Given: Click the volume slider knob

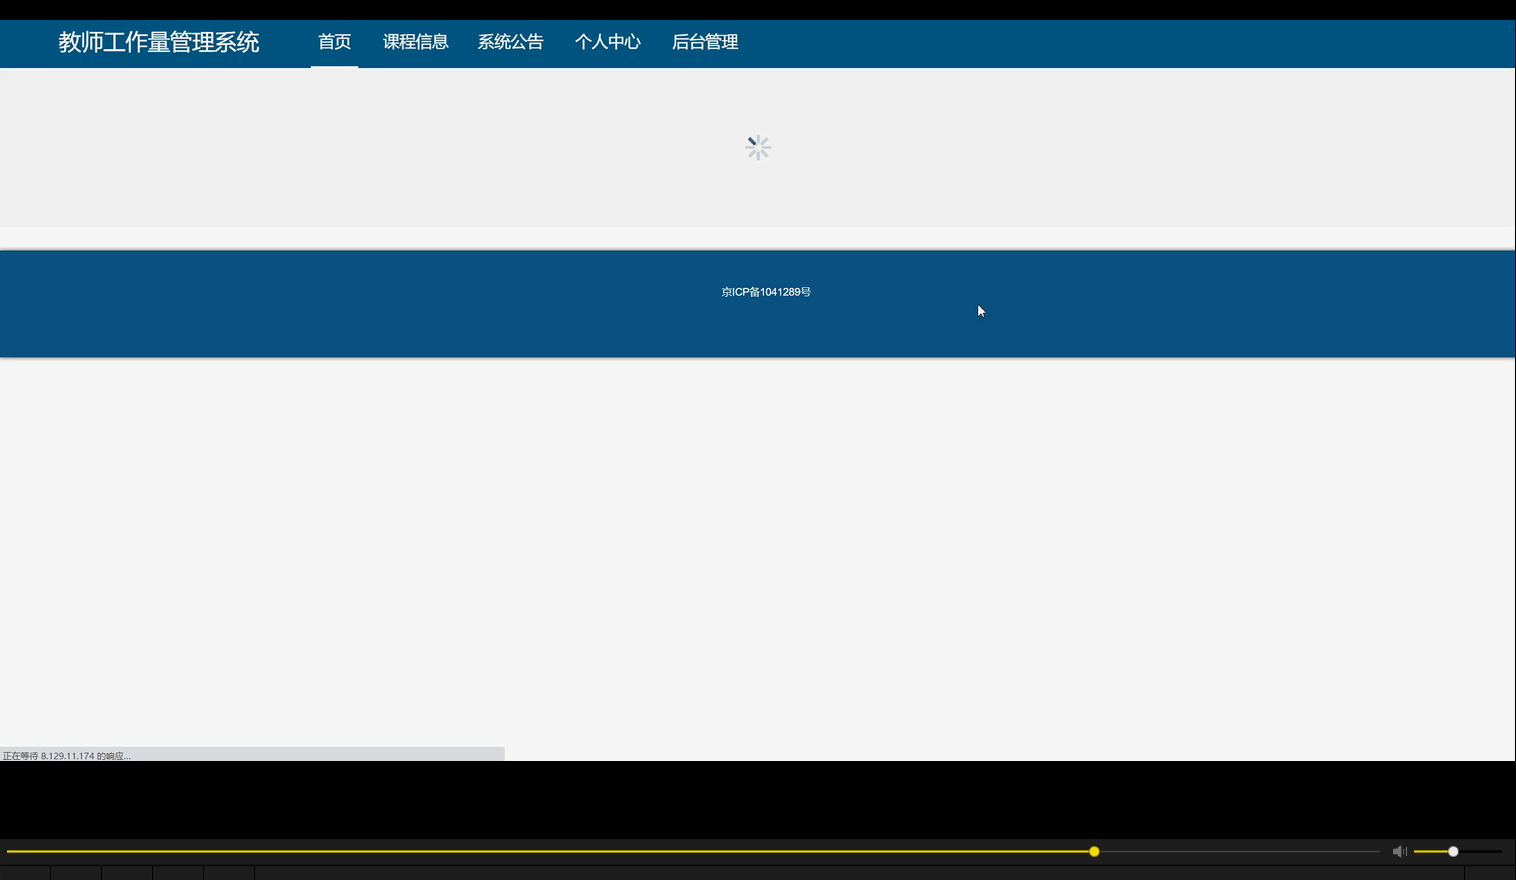Looking at the screenshot, I should pyautogui.click(x=1453, y=851).
